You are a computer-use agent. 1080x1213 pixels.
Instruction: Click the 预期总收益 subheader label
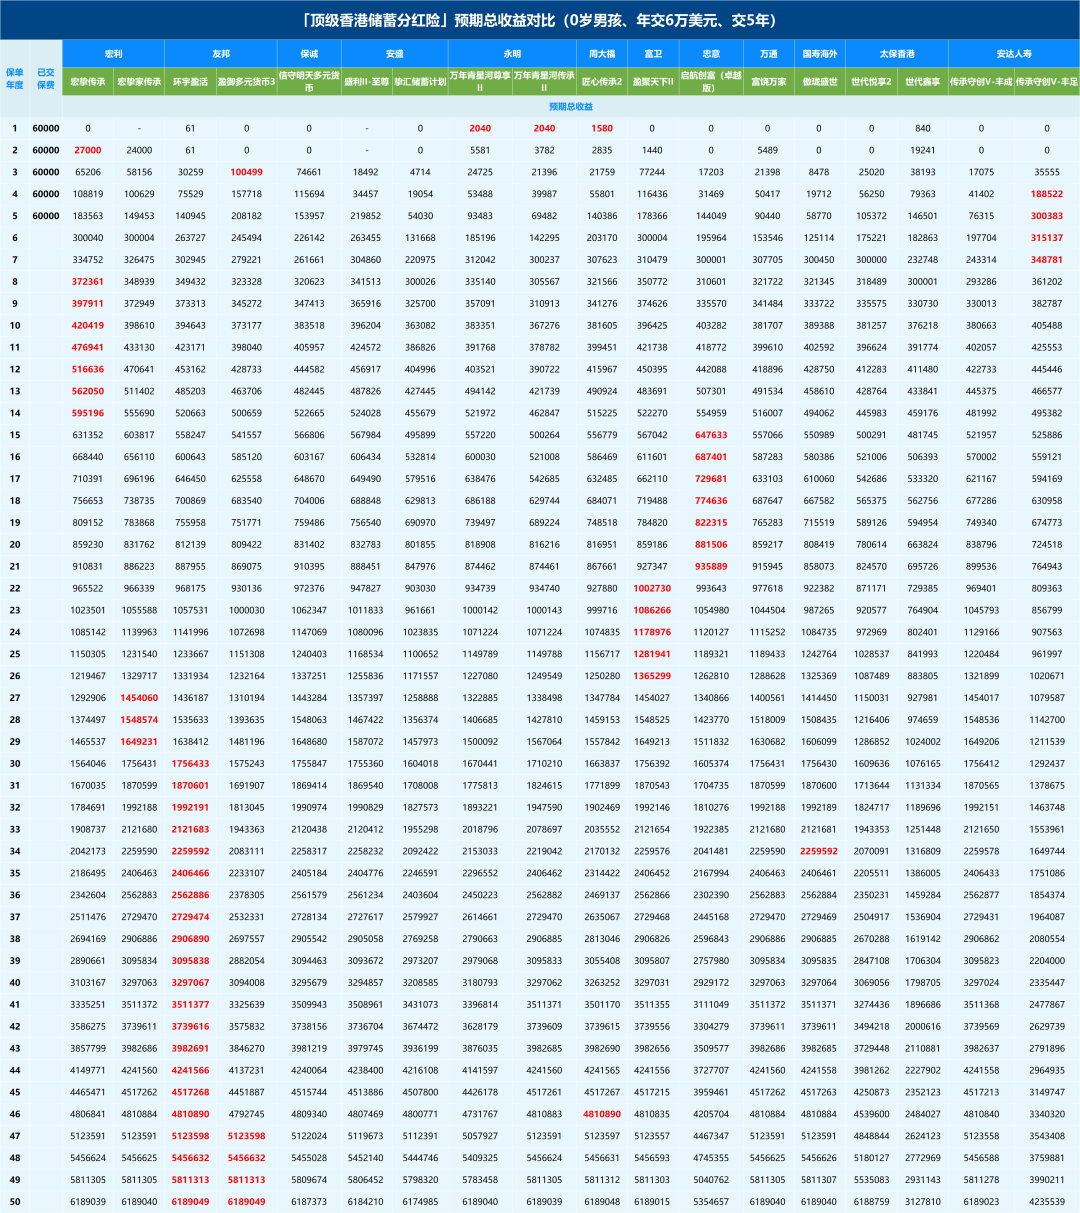[x=570, y=106]
